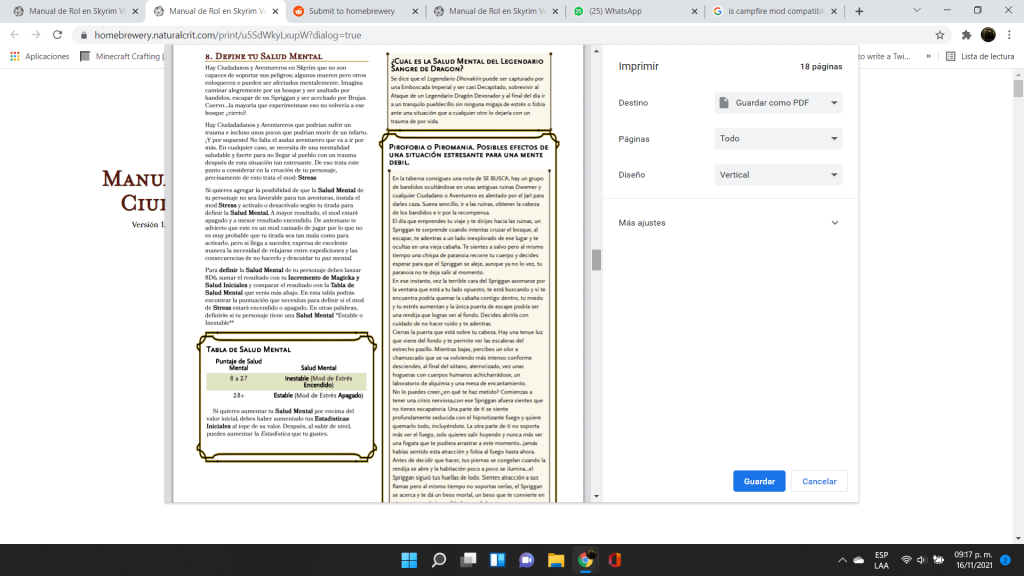Image resolution: width=1024 pixels, height=576 pixels.
Task: Open Office from taskbar
Action: pos(615,560)
